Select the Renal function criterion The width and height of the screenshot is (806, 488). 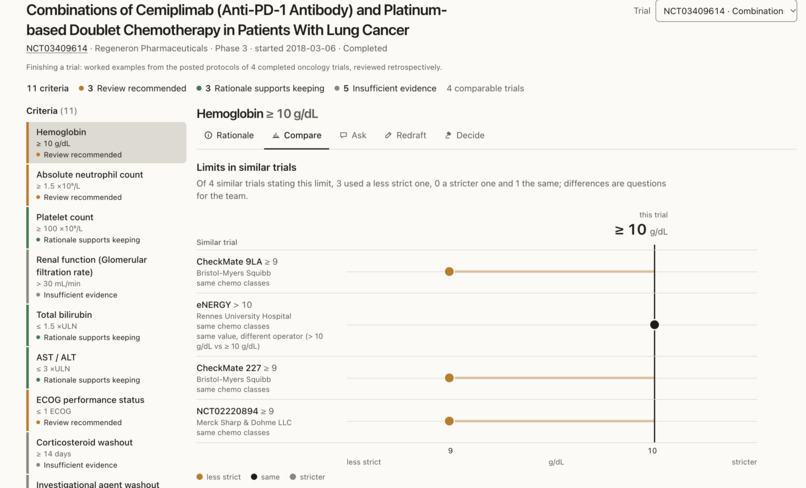[106, 277]
